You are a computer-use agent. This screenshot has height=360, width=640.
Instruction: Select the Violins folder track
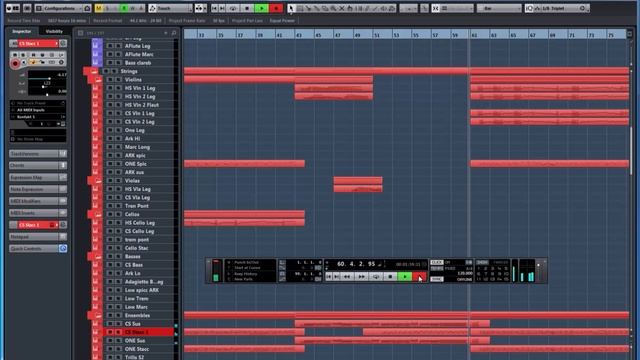133,80
